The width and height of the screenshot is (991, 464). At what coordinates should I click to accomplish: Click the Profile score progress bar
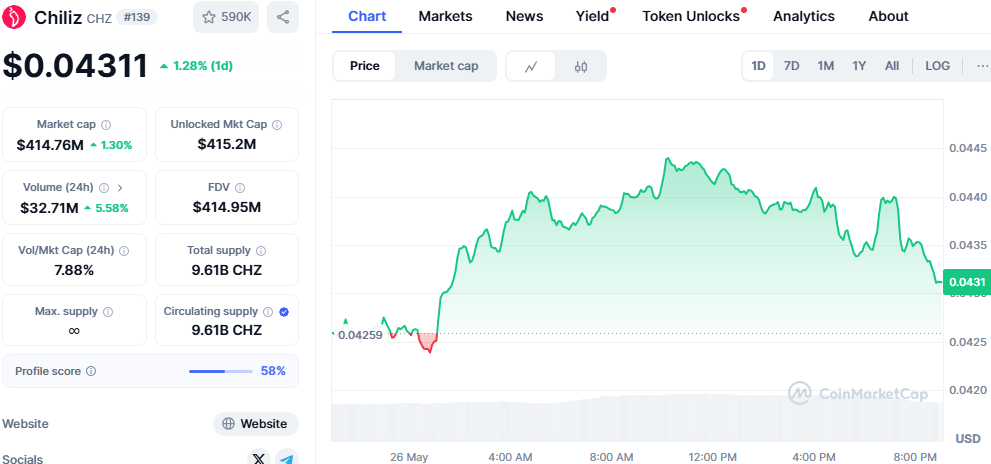click(x=221, y=371)
